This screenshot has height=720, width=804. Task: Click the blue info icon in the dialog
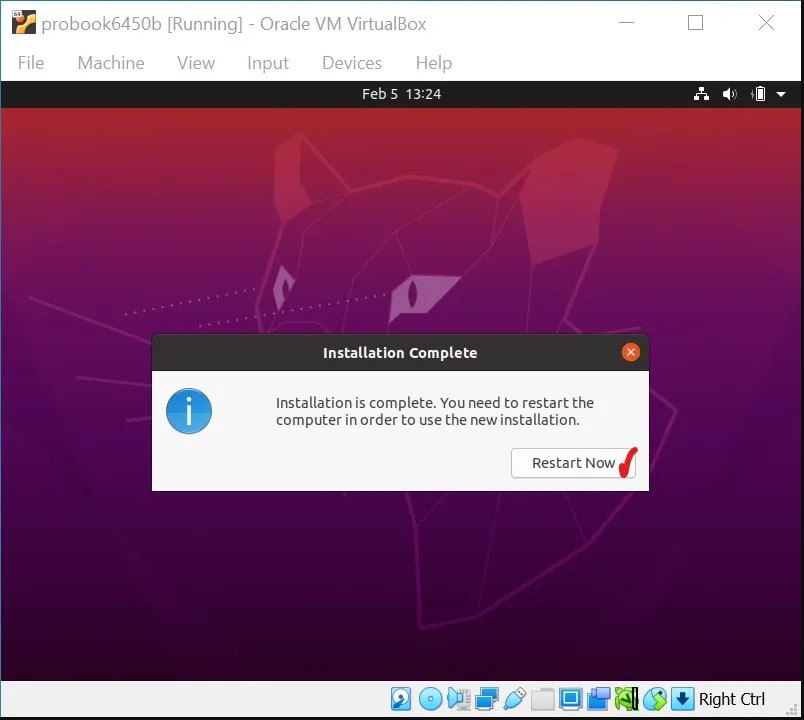click(189, 411)
